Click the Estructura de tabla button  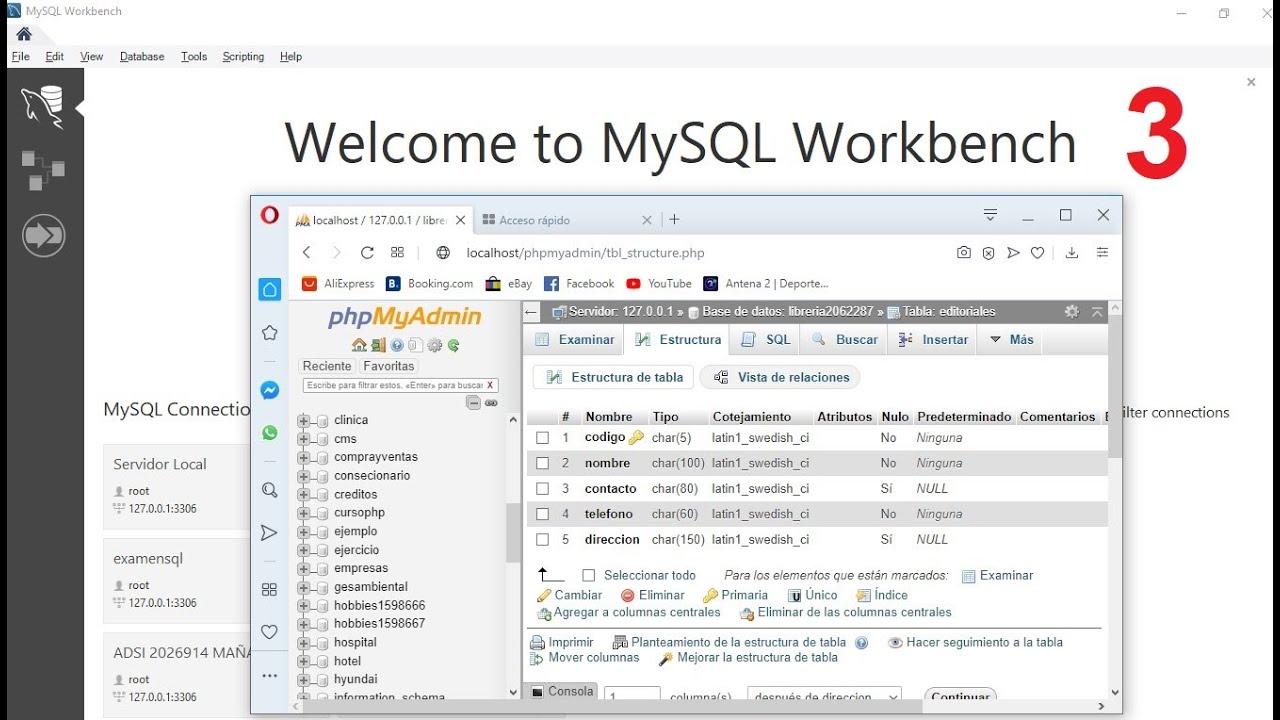614,377
